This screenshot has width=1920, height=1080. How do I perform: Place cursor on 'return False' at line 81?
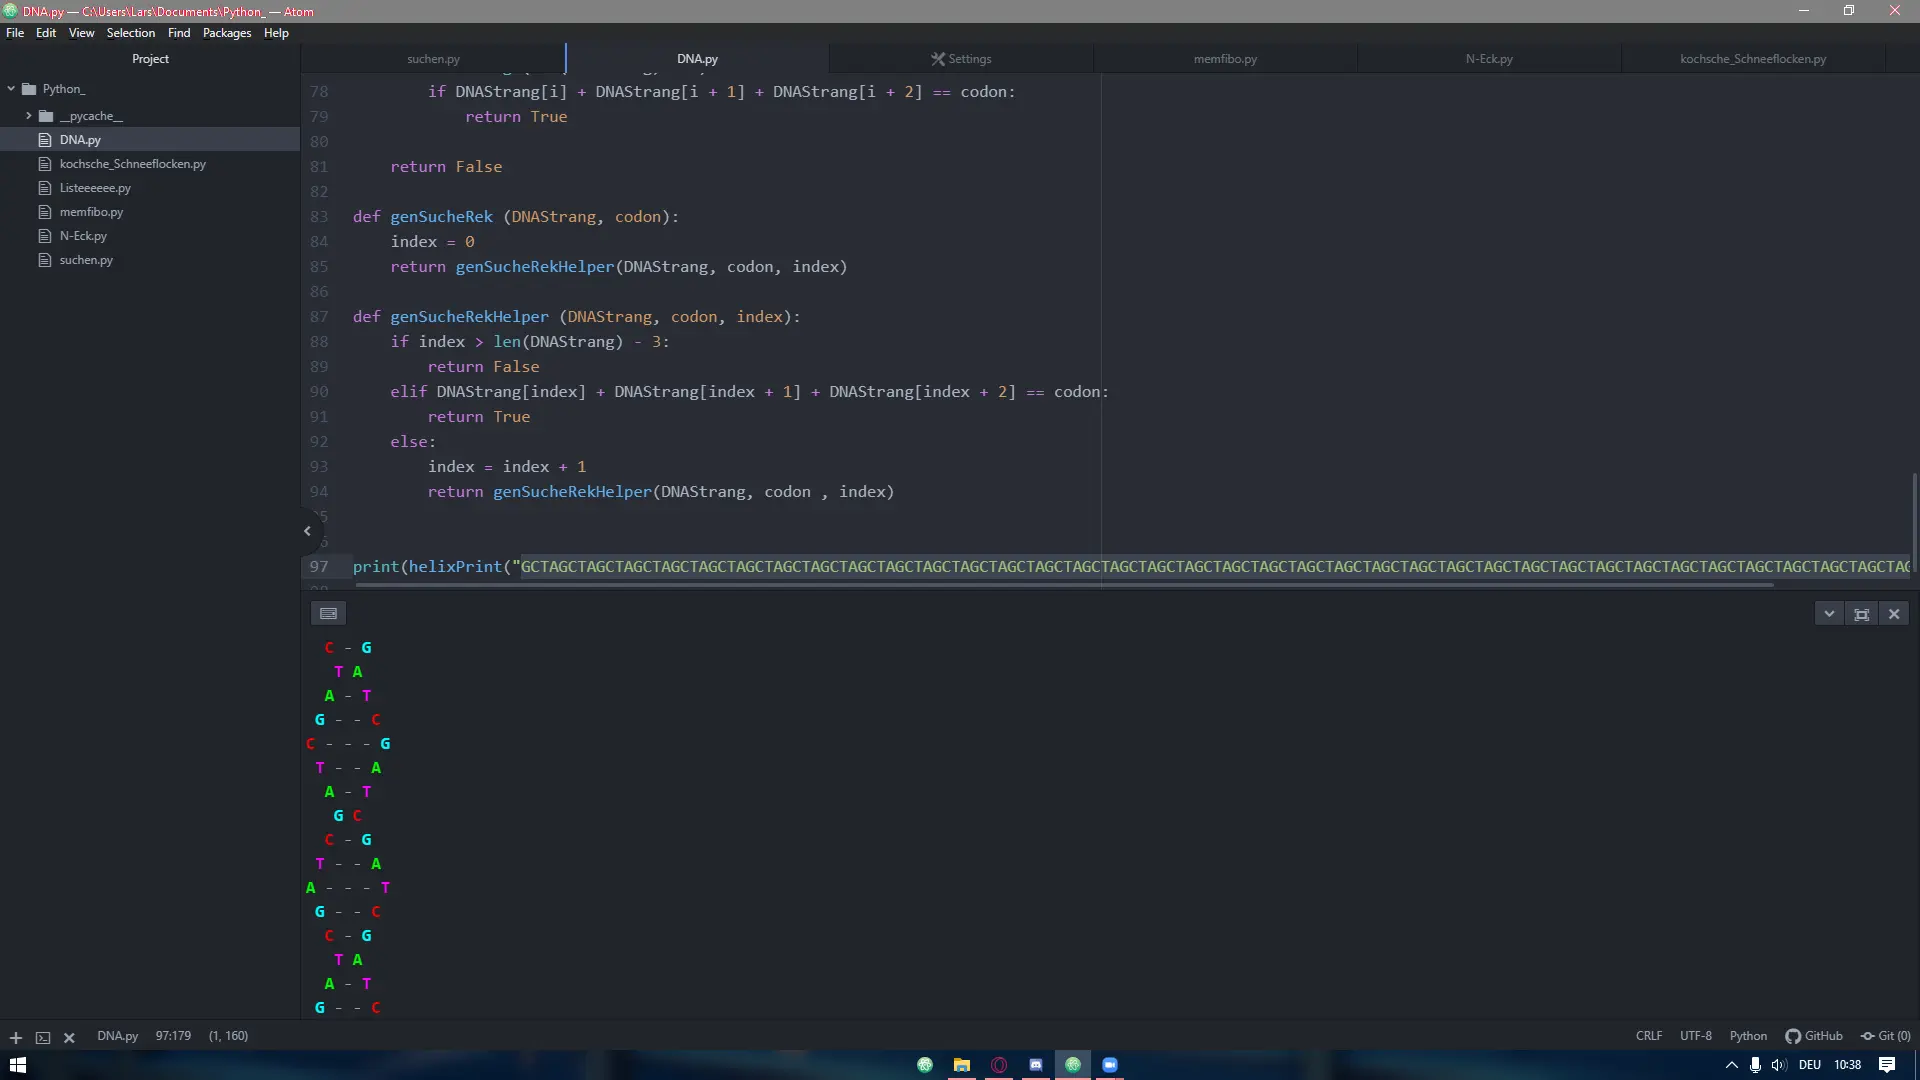click(446, 167)
